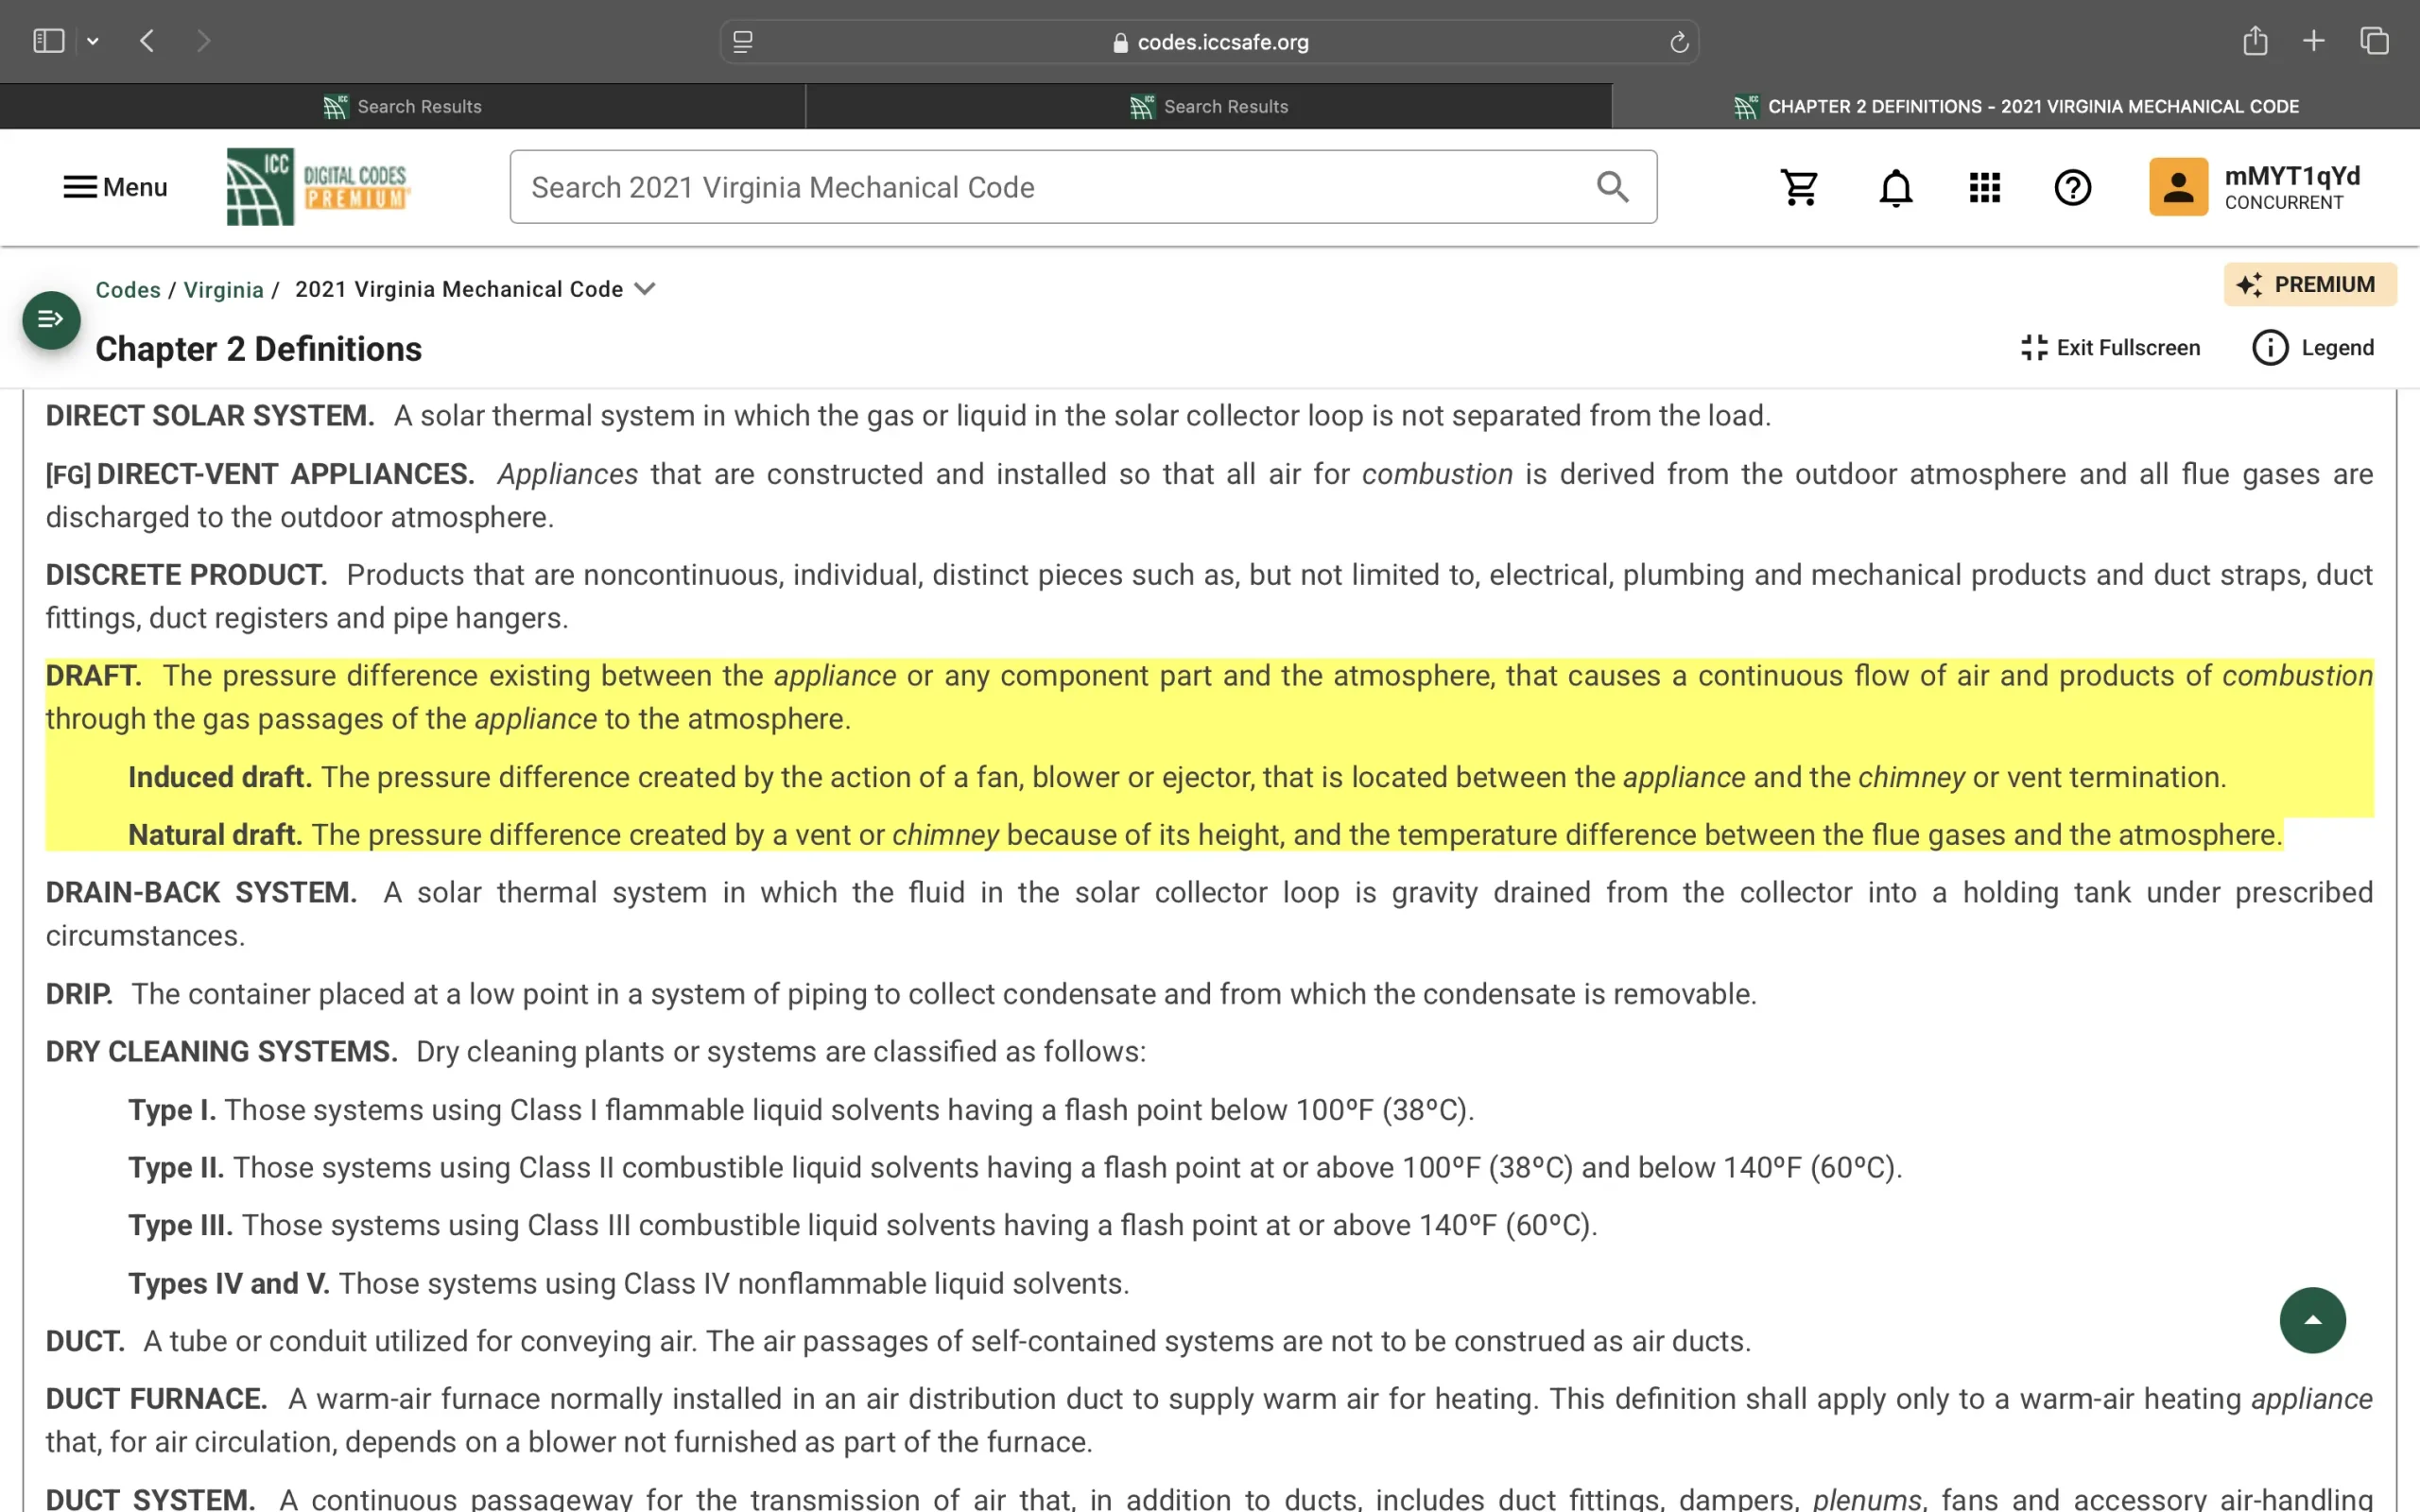Toggle the Safari sidebar panel
This screenshot has height=1512, width=2420.
(48, 41)
